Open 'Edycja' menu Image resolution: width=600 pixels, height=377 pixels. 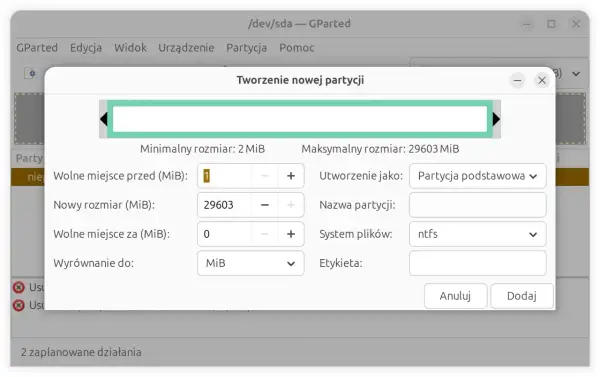pyautogui.click(x=86, y=48)
